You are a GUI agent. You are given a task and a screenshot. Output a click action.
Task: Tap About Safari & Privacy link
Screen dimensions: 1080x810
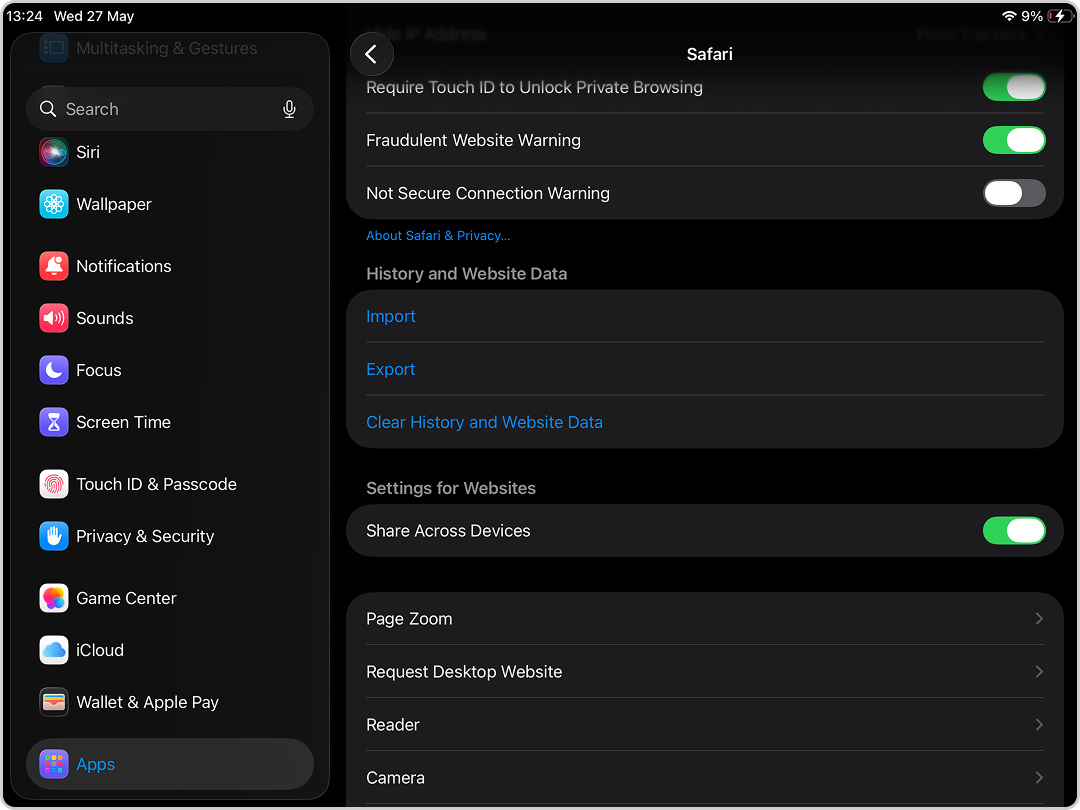438,236
